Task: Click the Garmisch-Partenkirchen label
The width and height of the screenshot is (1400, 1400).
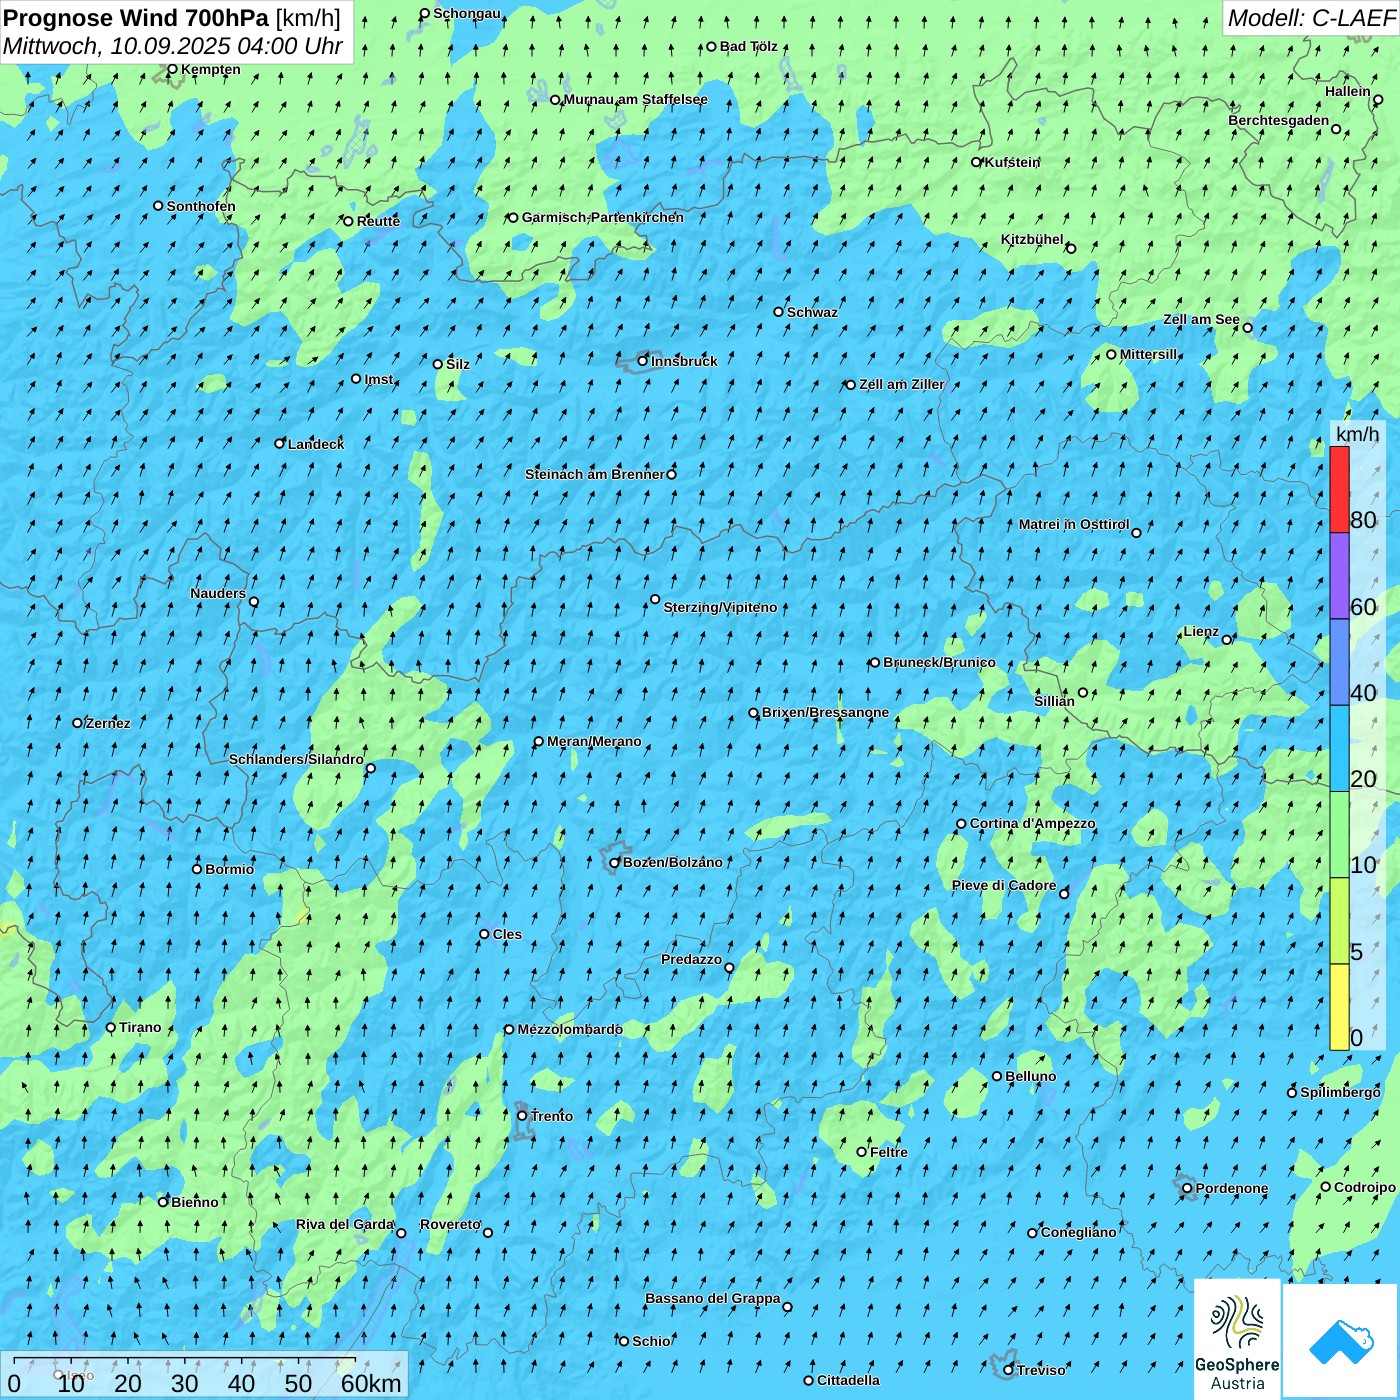Action: [x=603, y=217]
